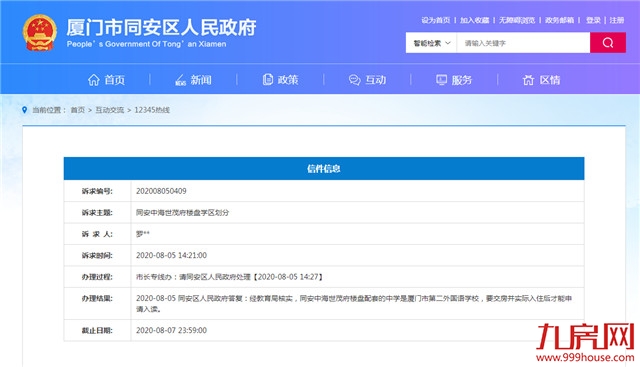Image resolution: width=640 pixels, height=367 pixels.
Task: Select the deadline 2020-08-07 23:59:00
Action: (x=171, y=330)
